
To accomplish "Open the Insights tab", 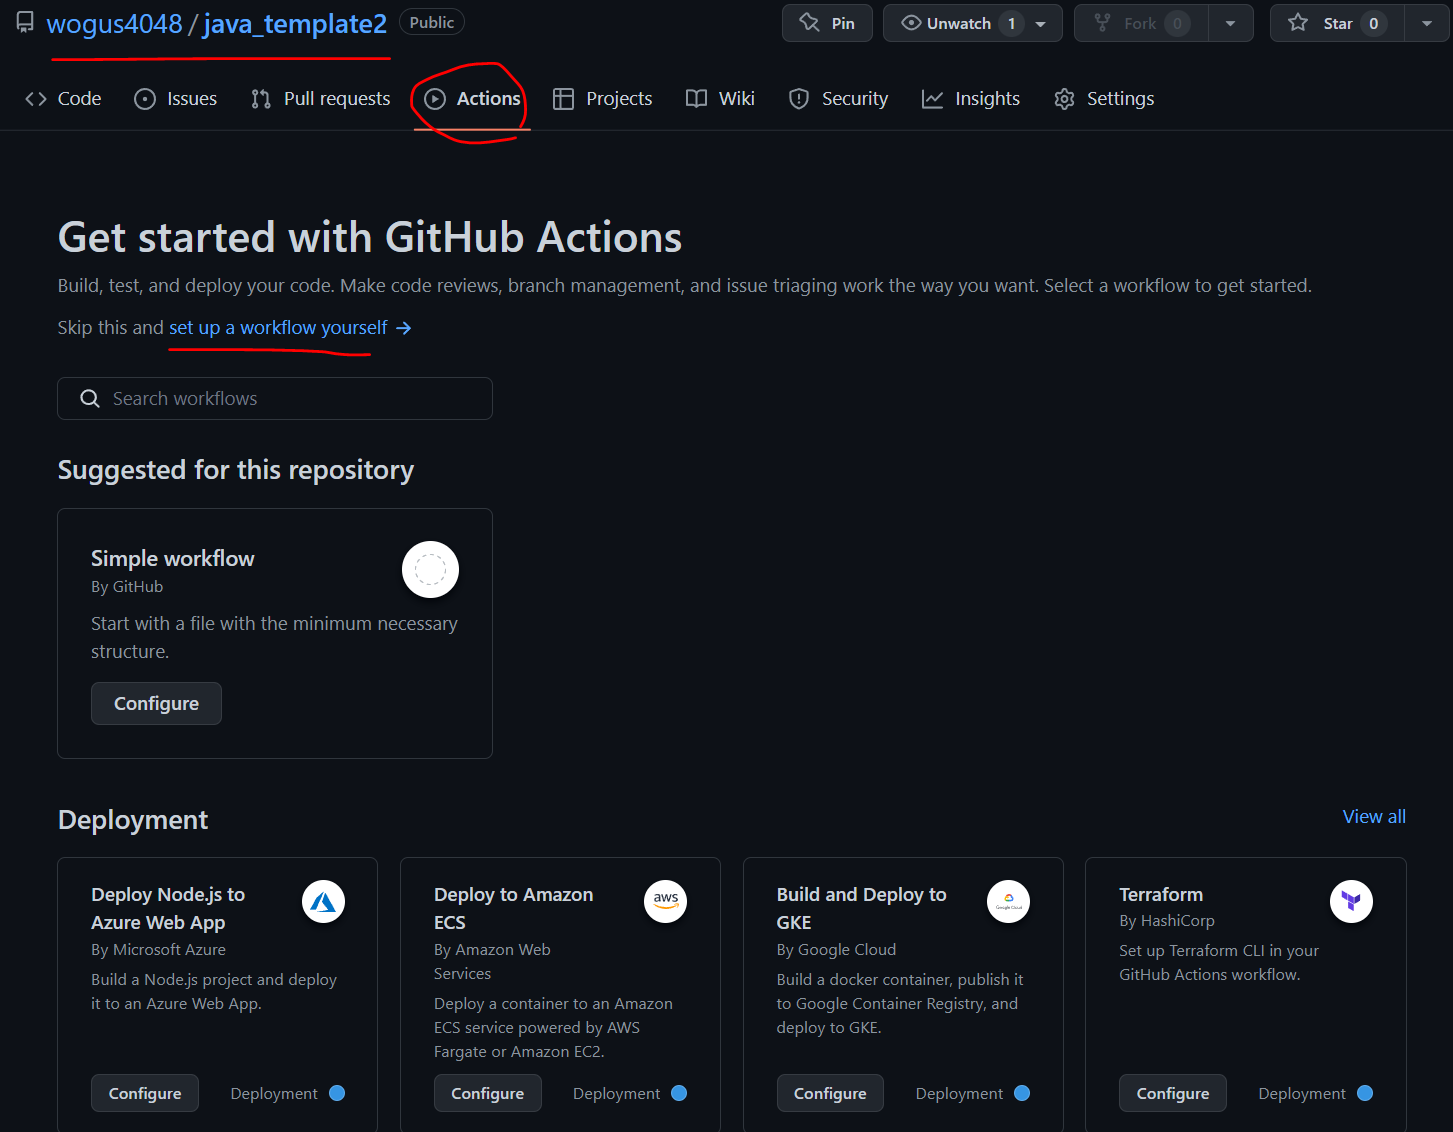I will [971, 99].
